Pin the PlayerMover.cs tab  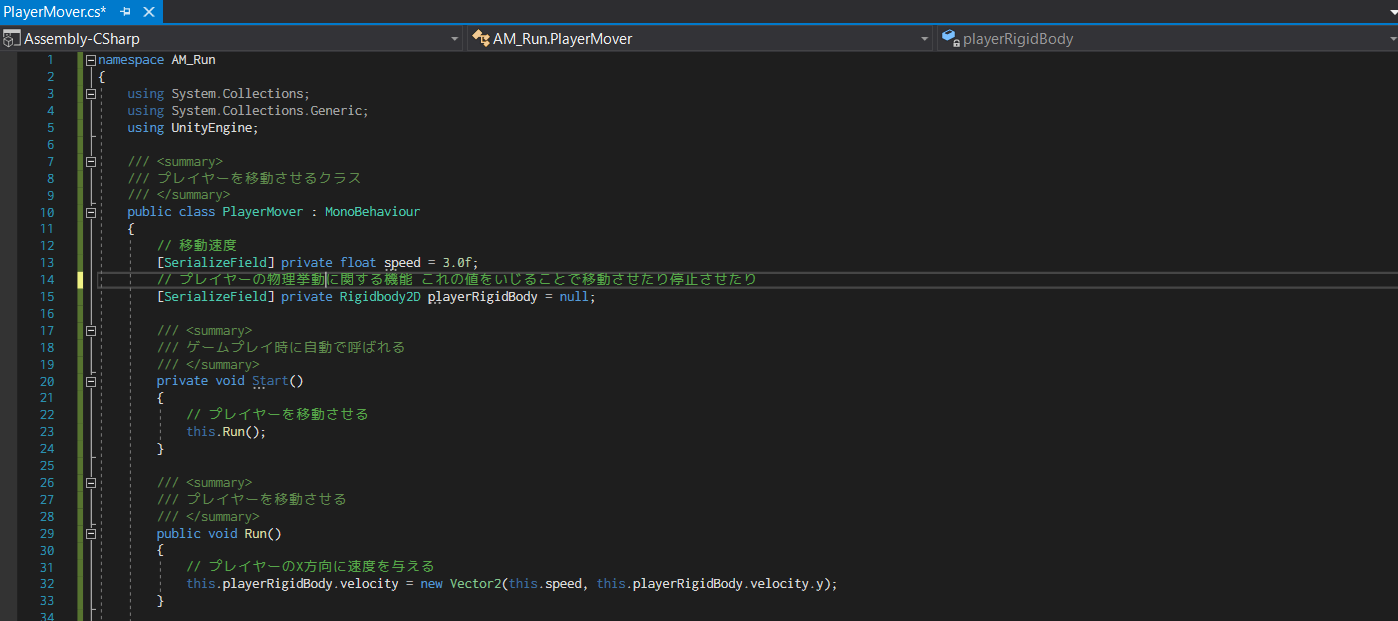pos(126,11)
